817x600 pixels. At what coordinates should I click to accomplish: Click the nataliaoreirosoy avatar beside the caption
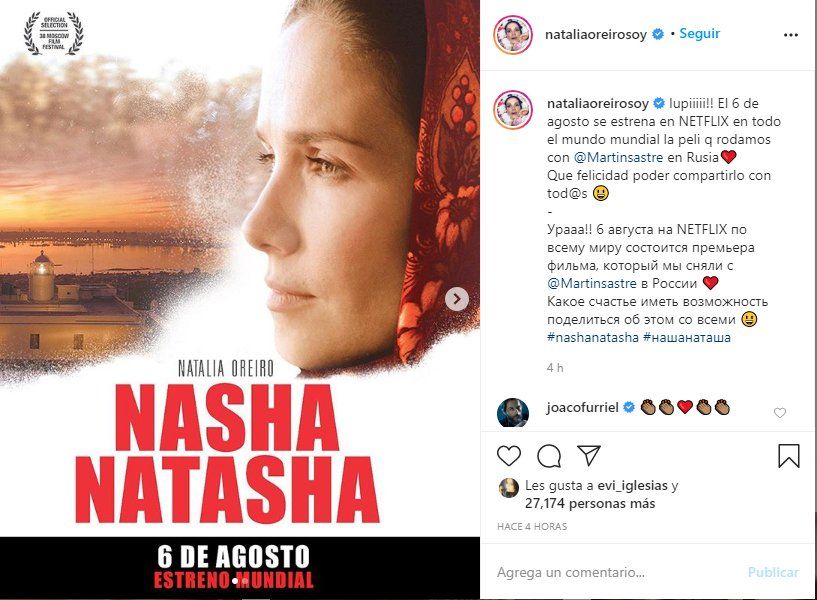tap(513, 110)
